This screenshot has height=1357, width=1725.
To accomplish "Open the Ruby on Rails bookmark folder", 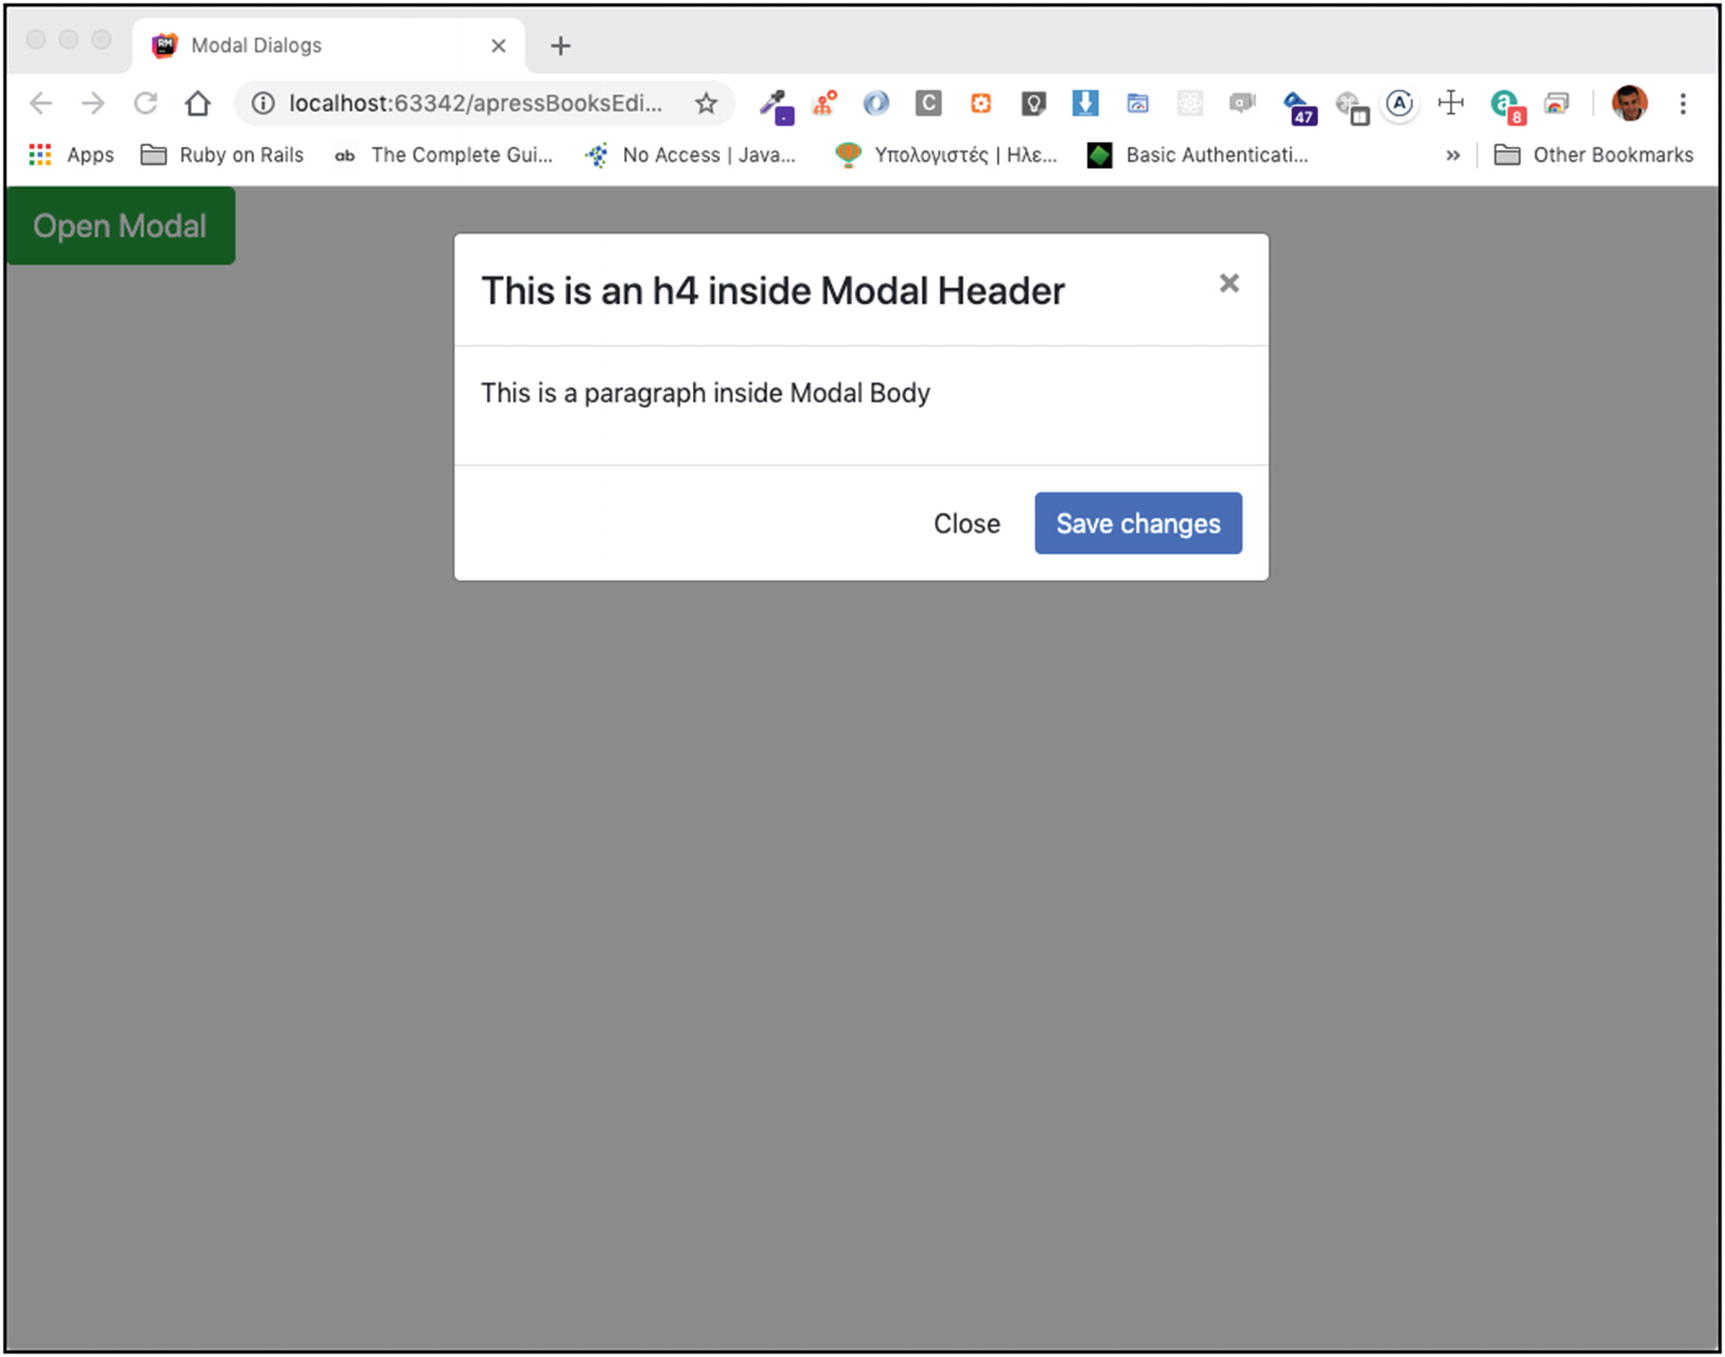I will click(x=222, y=155).
